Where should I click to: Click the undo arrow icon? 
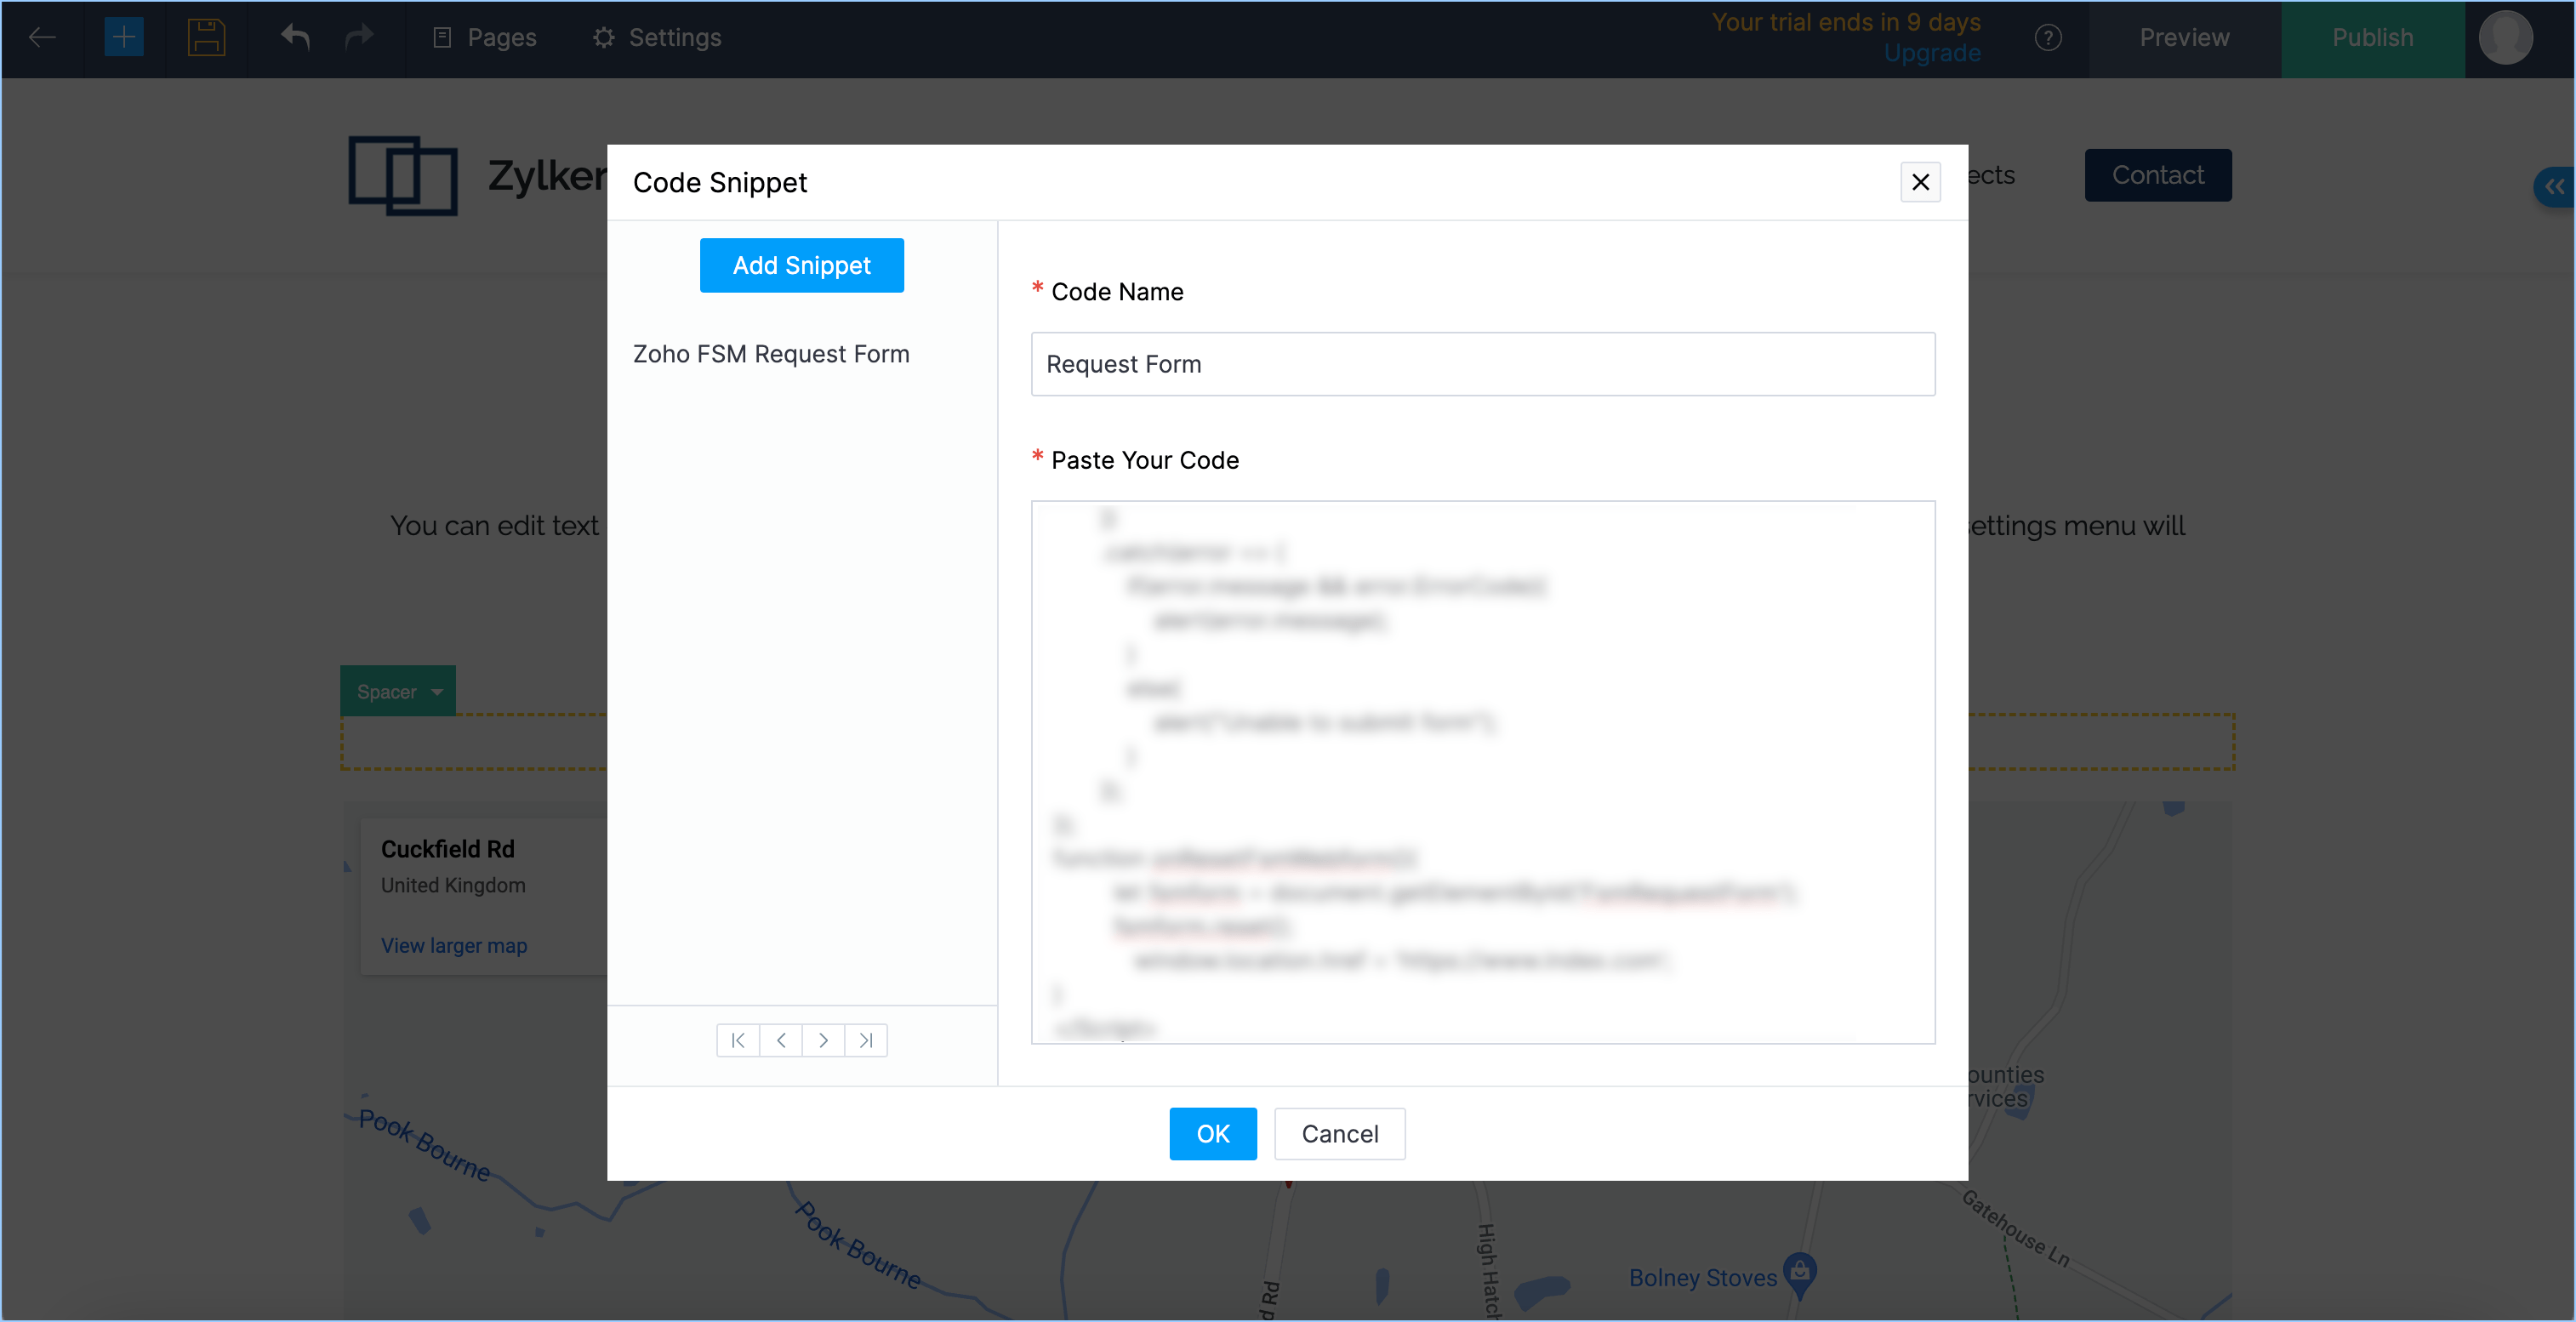295,38
